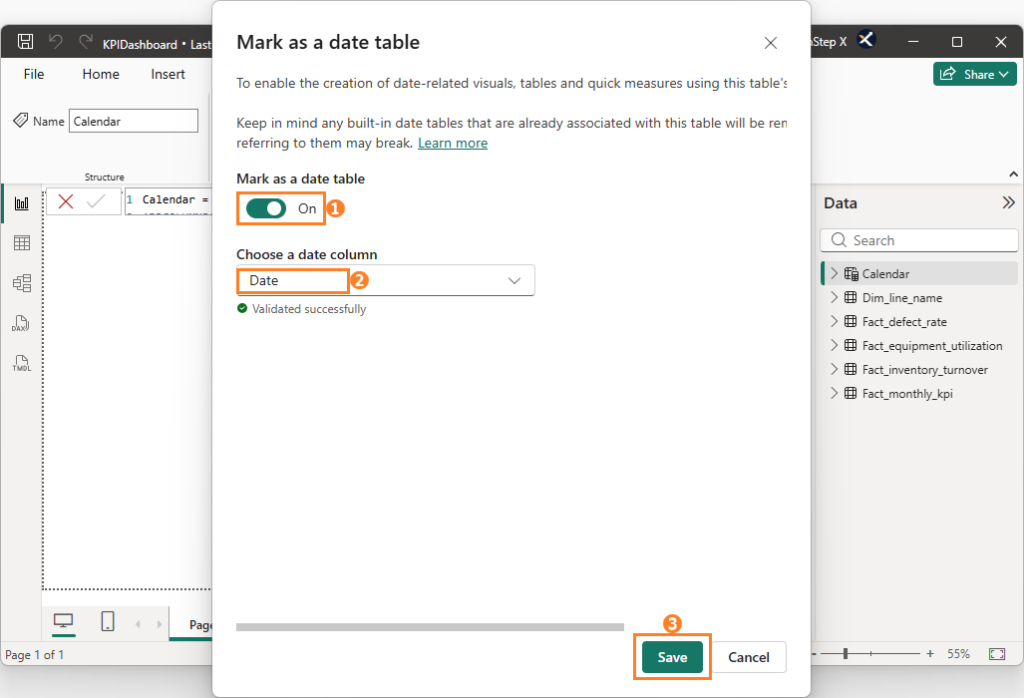The height and width of the screenshot is (698, 1024).
Task: Toggle the Mark as a date table switch
Action: click(x=266, y=208)
